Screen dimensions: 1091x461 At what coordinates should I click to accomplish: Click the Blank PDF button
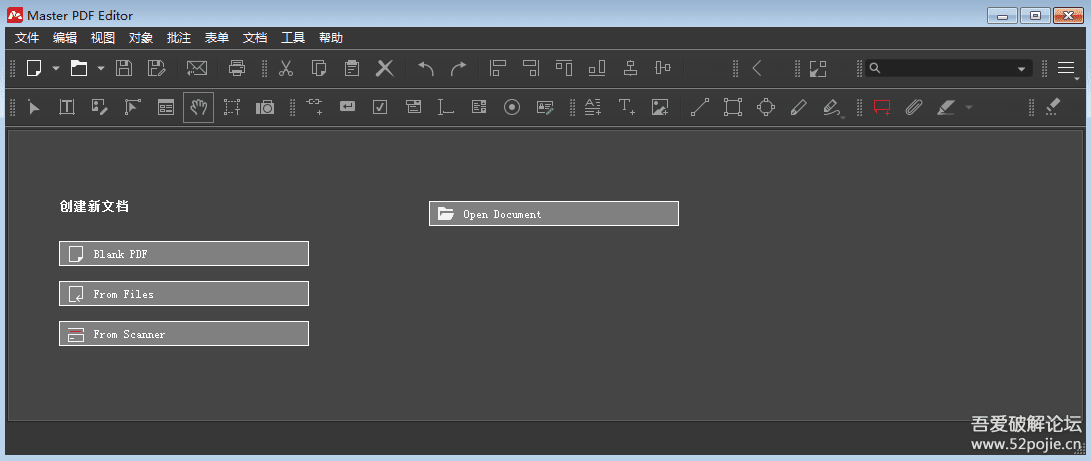pyautogui.click(x=184, y=254)
